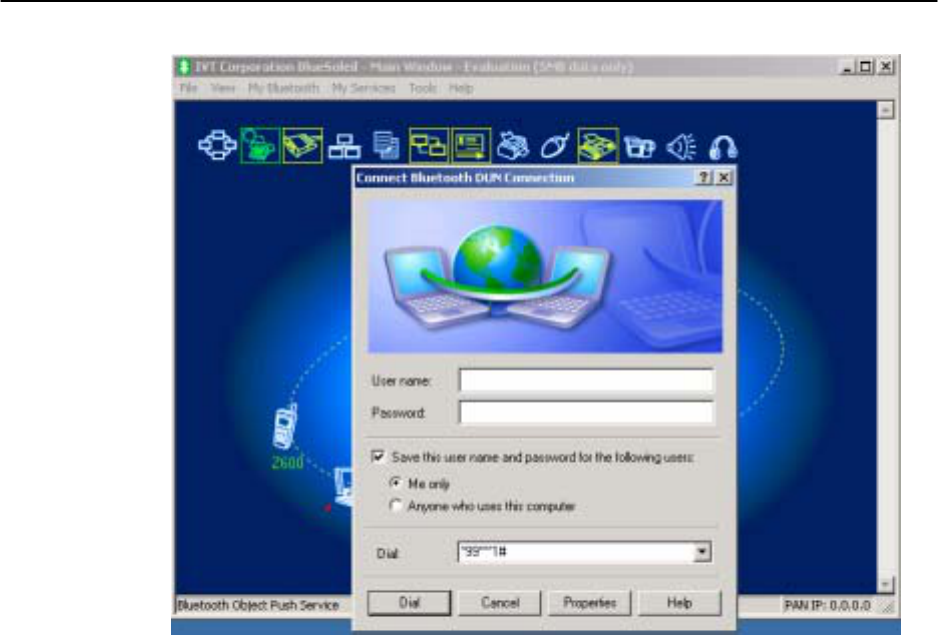Click the BlueSoleil title bar application icon

click(x=184, y=66)
